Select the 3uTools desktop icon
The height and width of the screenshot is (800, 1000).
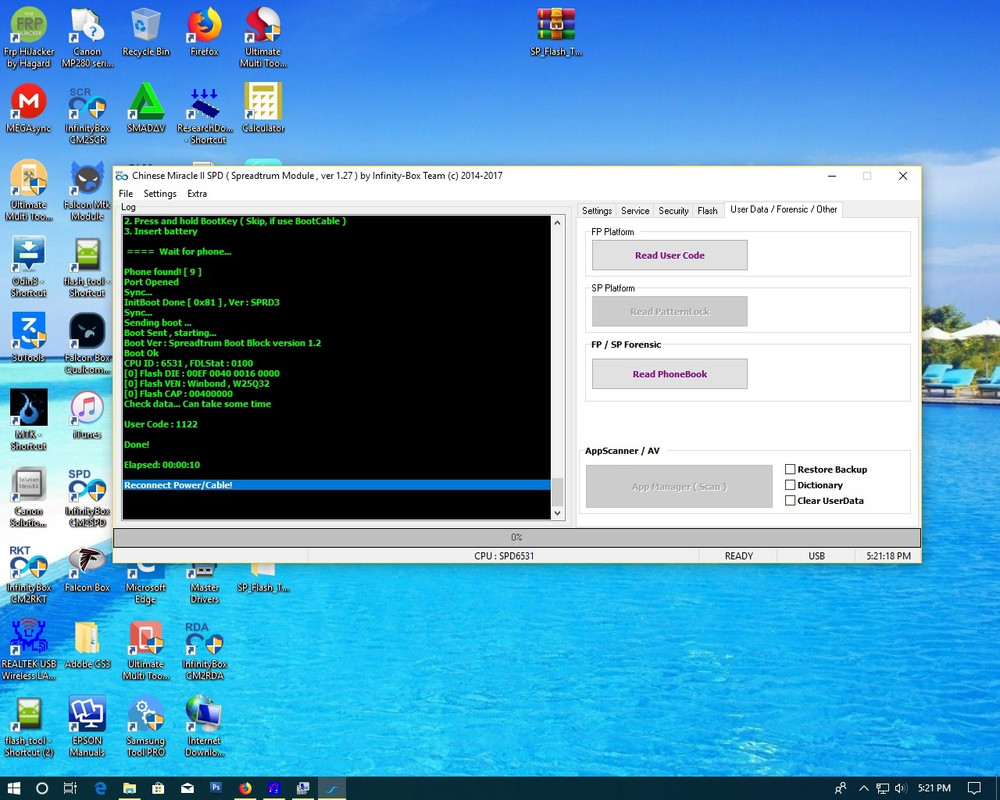pos(29,338)
